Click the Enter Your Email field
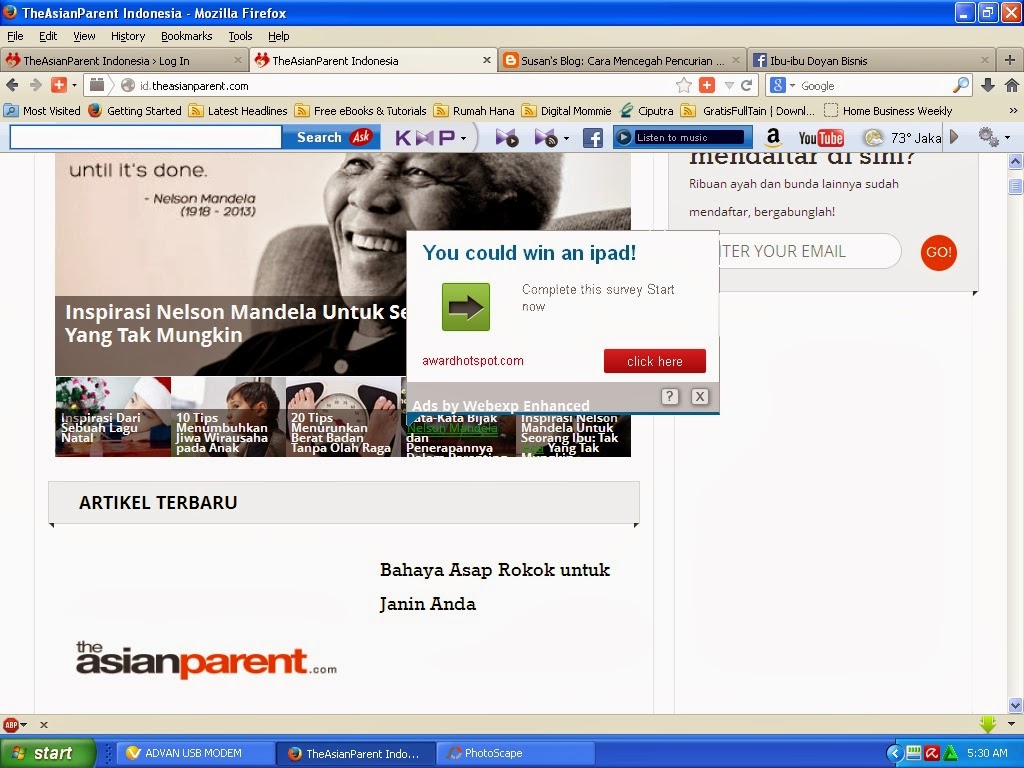The width and height of the screenshot is (1024, 768). coord(810,251)
